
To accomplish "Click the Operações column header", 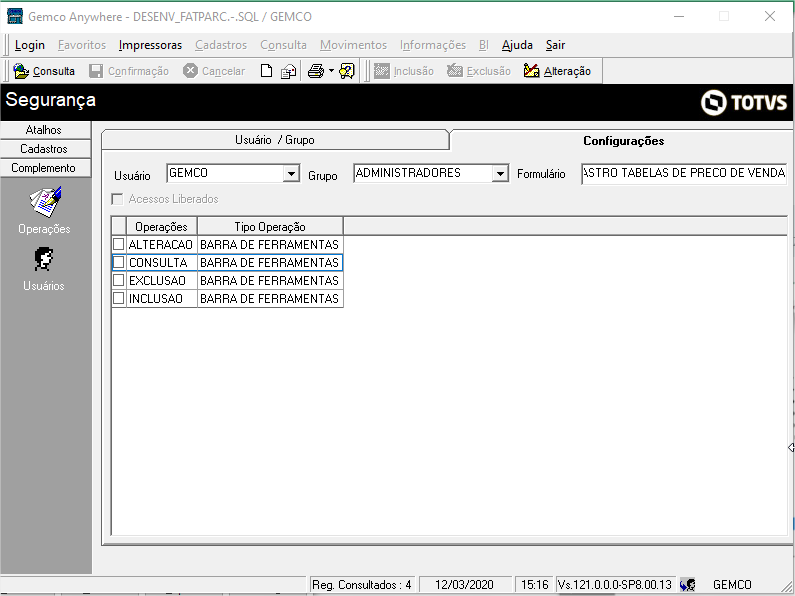I will point(162,227).
